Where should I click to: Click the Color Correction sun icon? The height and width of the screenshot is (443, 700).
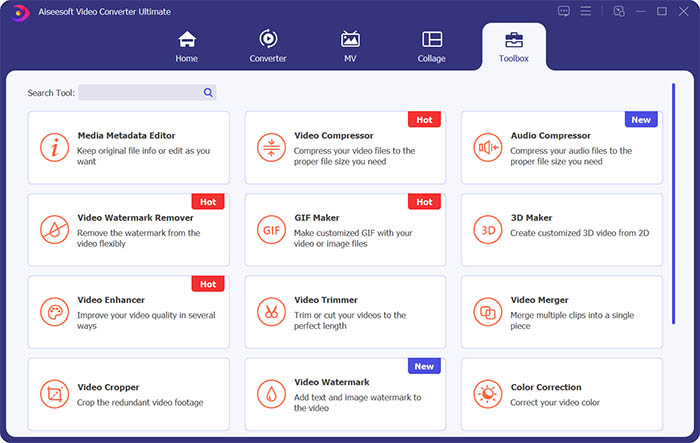coord(488,394)
